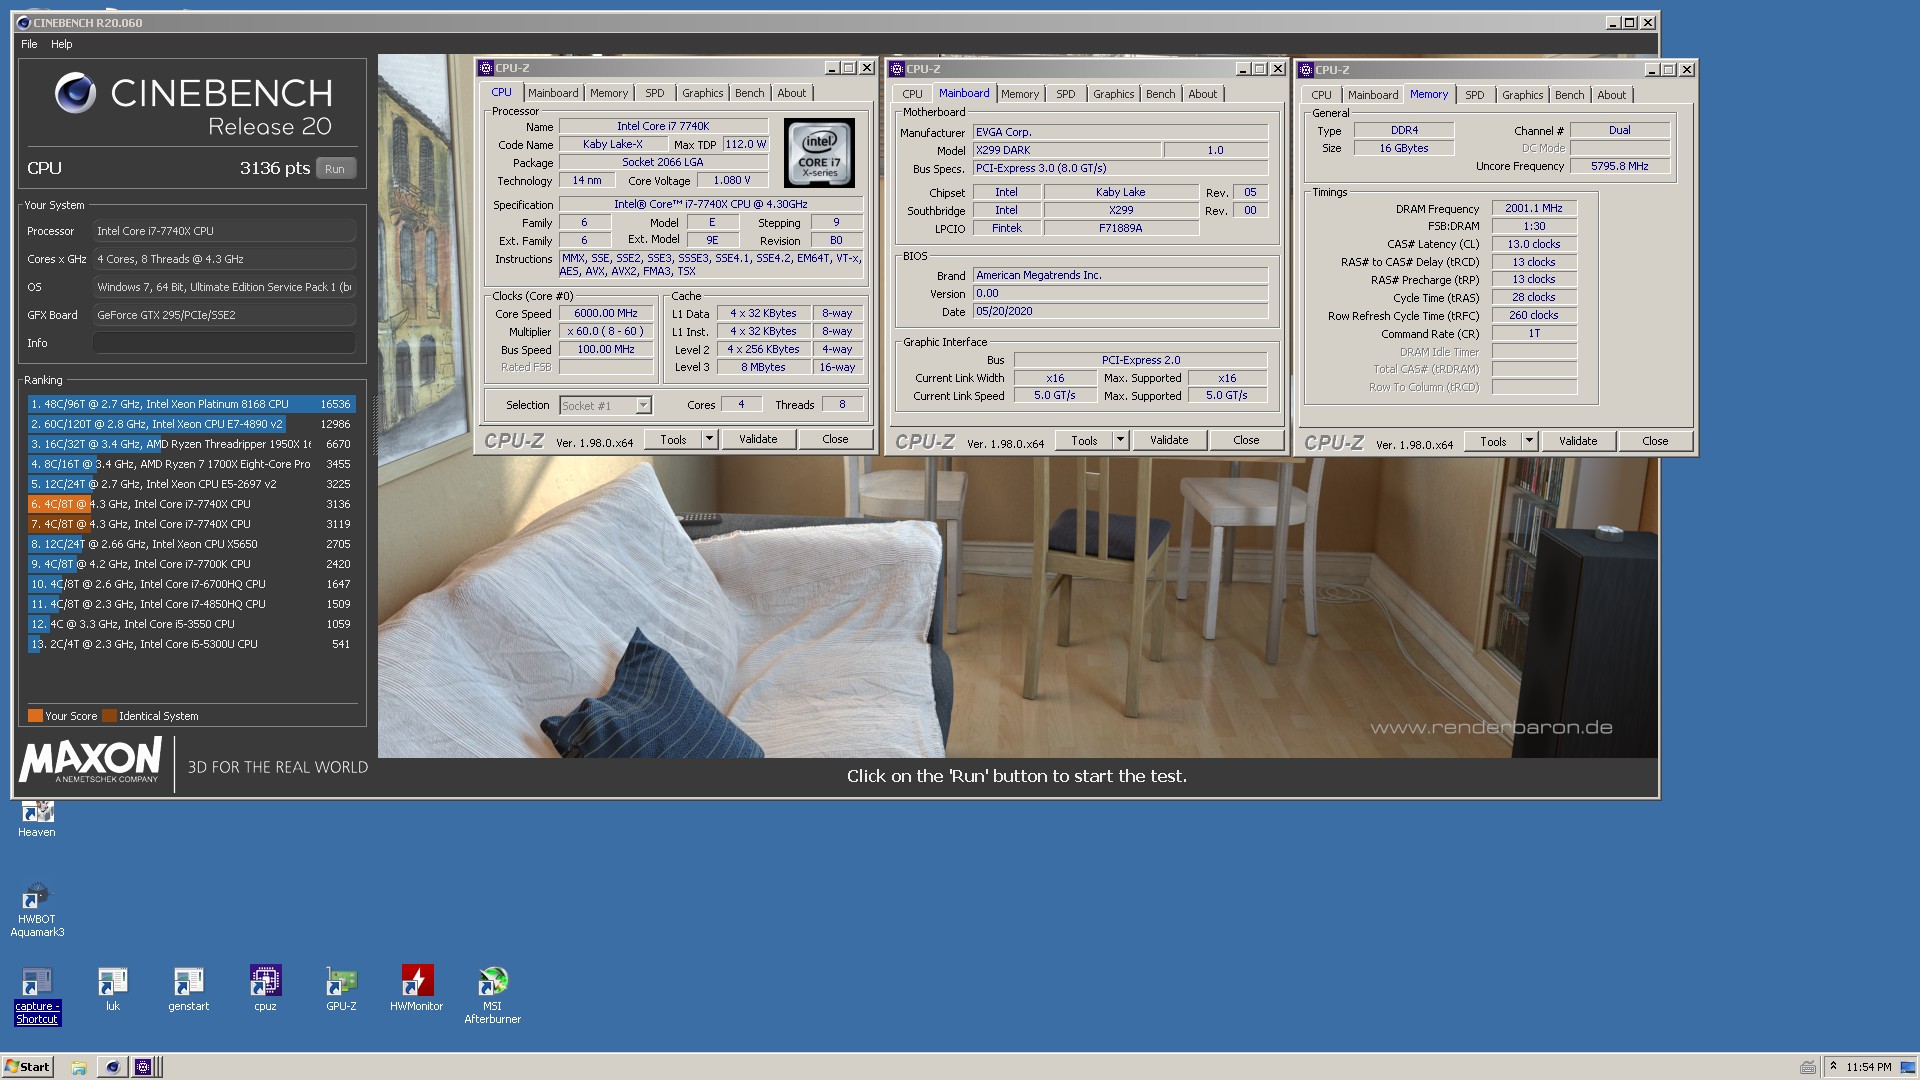This screenshot has width=1920, height=1080.
Task: Switch to Memory tab in first CPU-Z window
Action: pos(609,93)
